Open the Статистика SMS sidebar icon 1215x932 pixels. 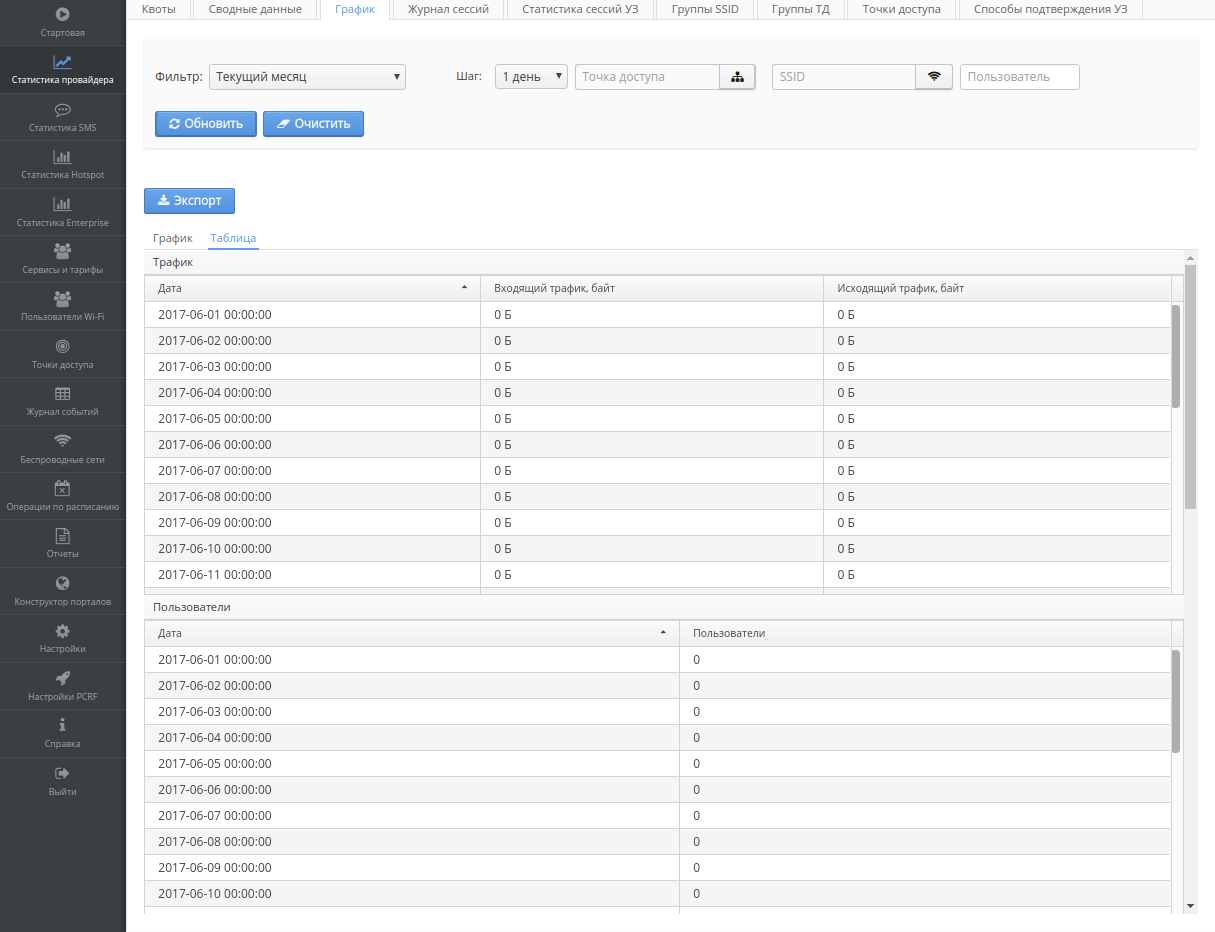(62, 111)
